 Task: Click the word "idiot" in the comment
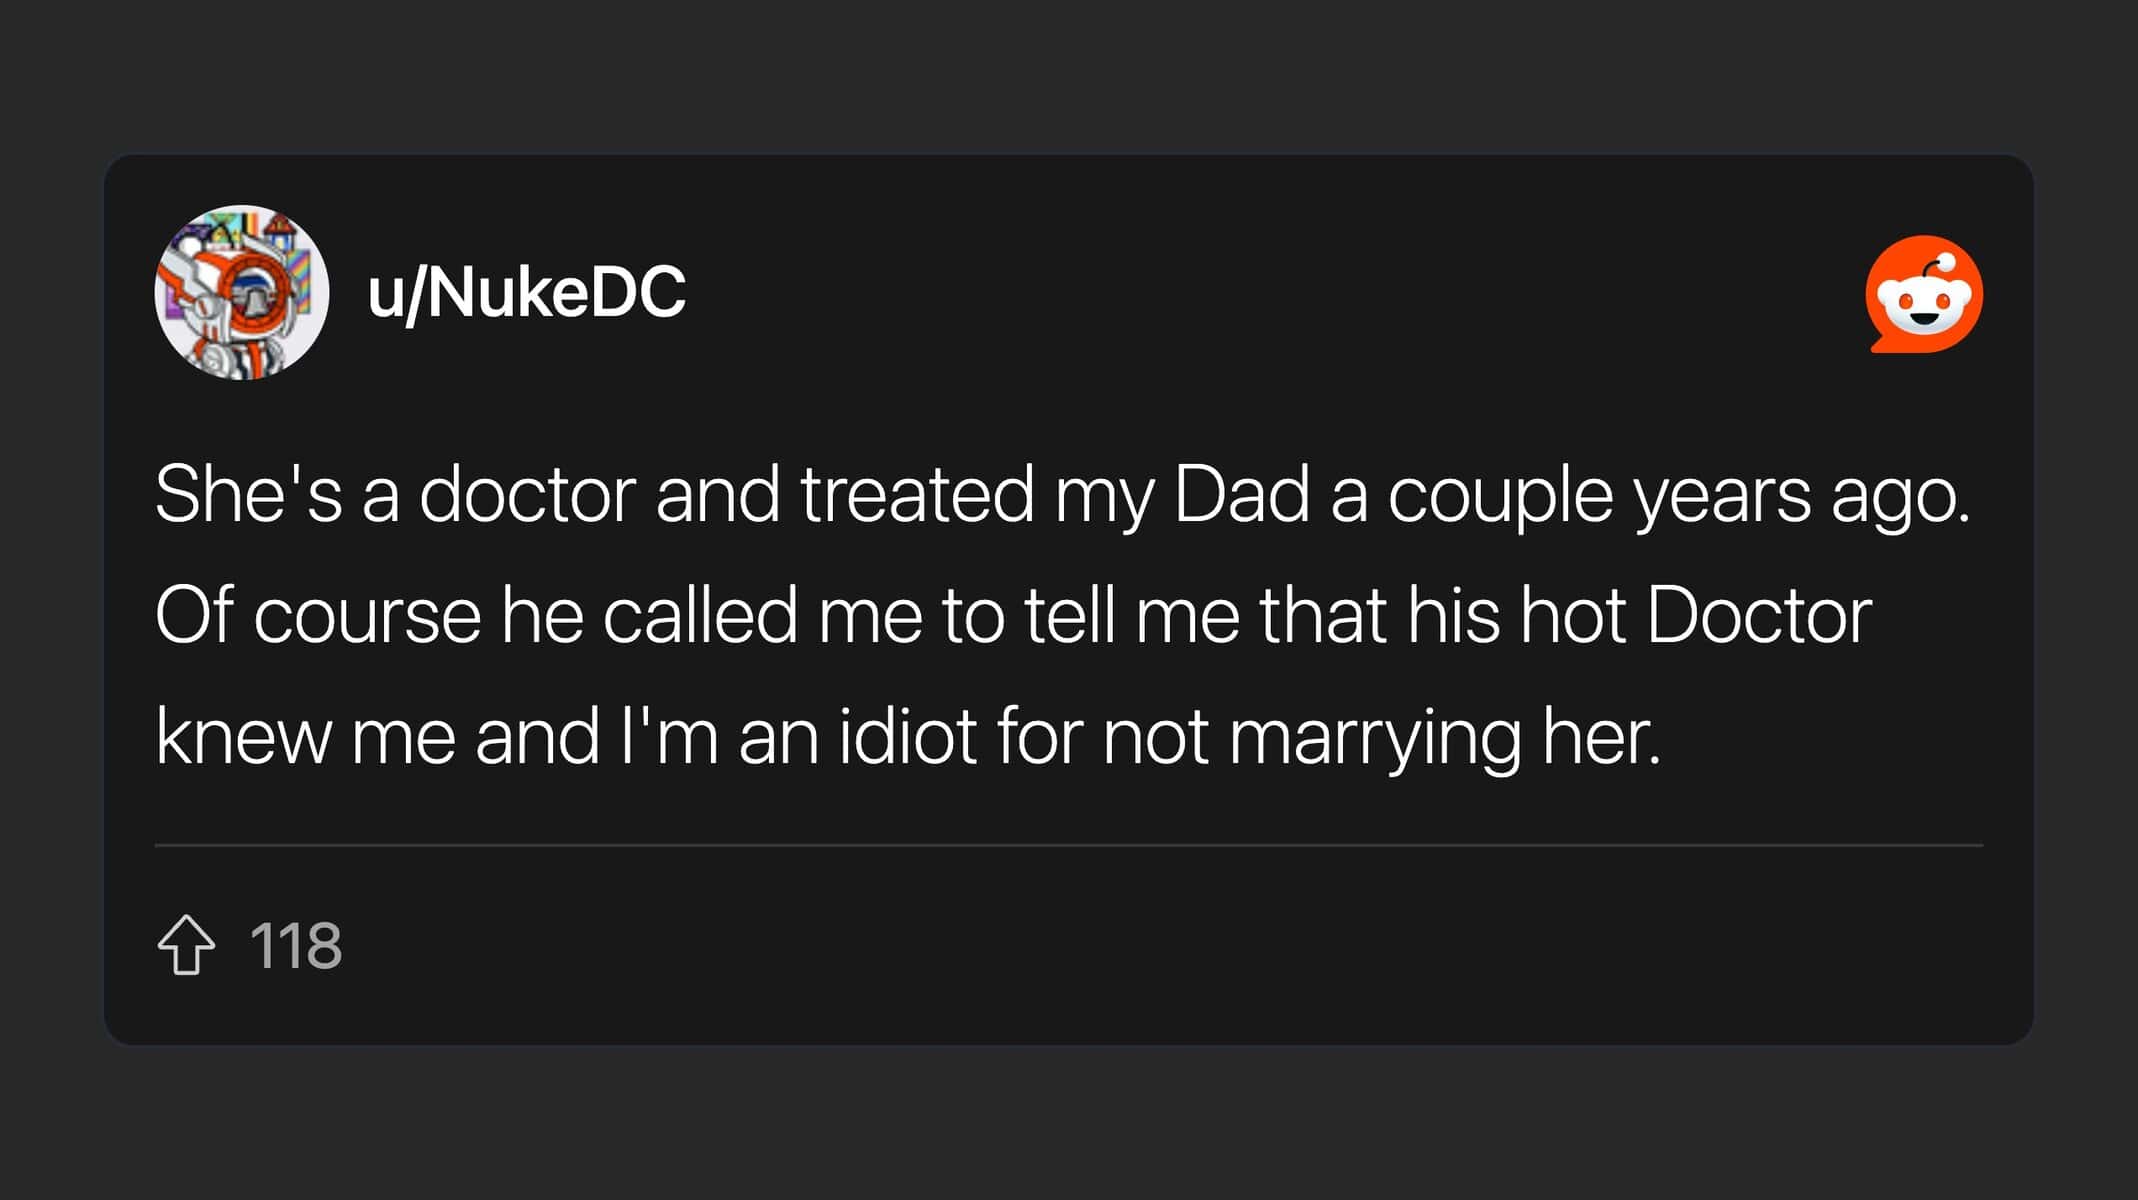tap(907, 737)
